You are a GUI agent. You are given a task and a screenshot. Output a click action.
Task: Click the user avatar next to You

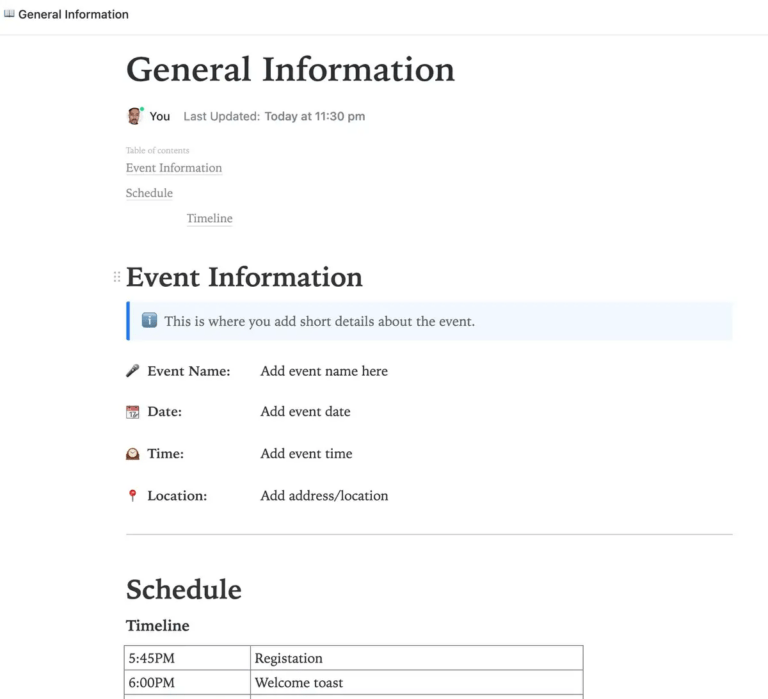(135, 116)
